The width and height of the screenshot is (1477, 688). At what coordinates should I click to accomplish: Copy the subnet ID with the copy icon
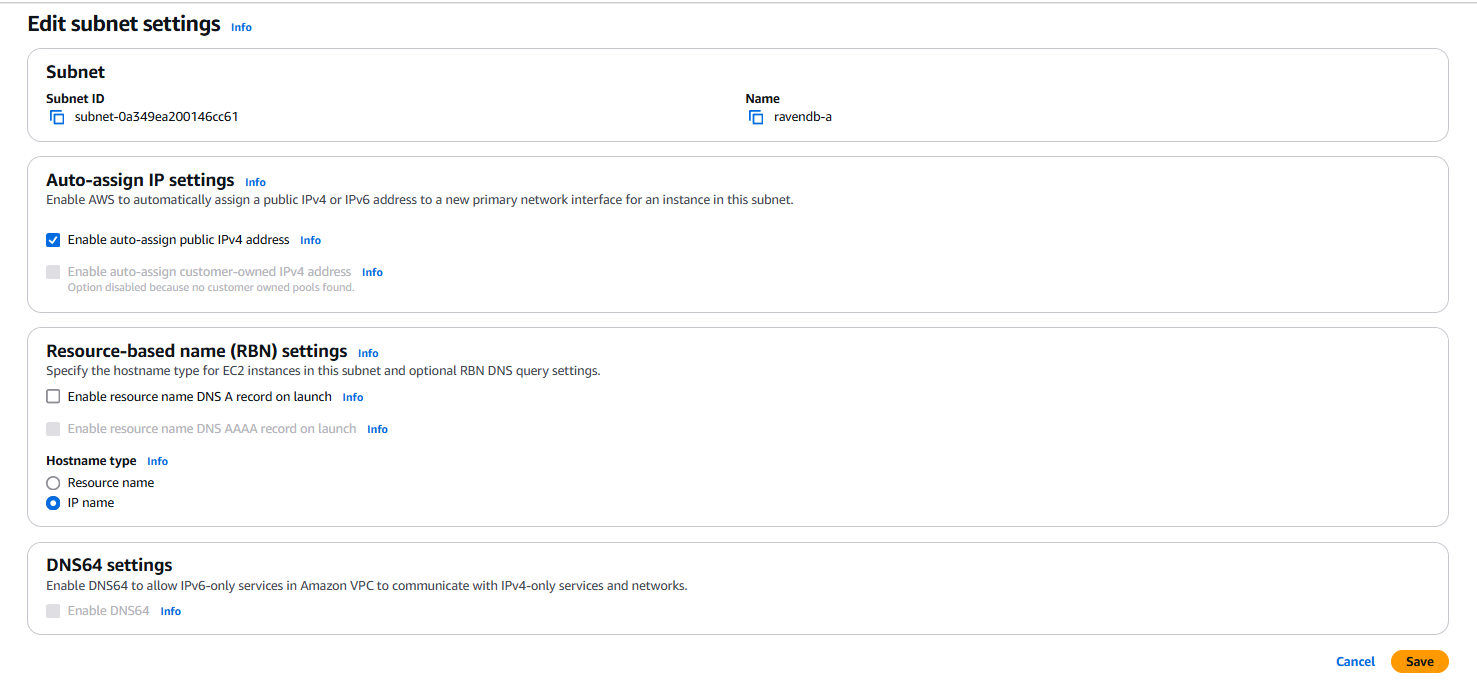click(57, 117)
